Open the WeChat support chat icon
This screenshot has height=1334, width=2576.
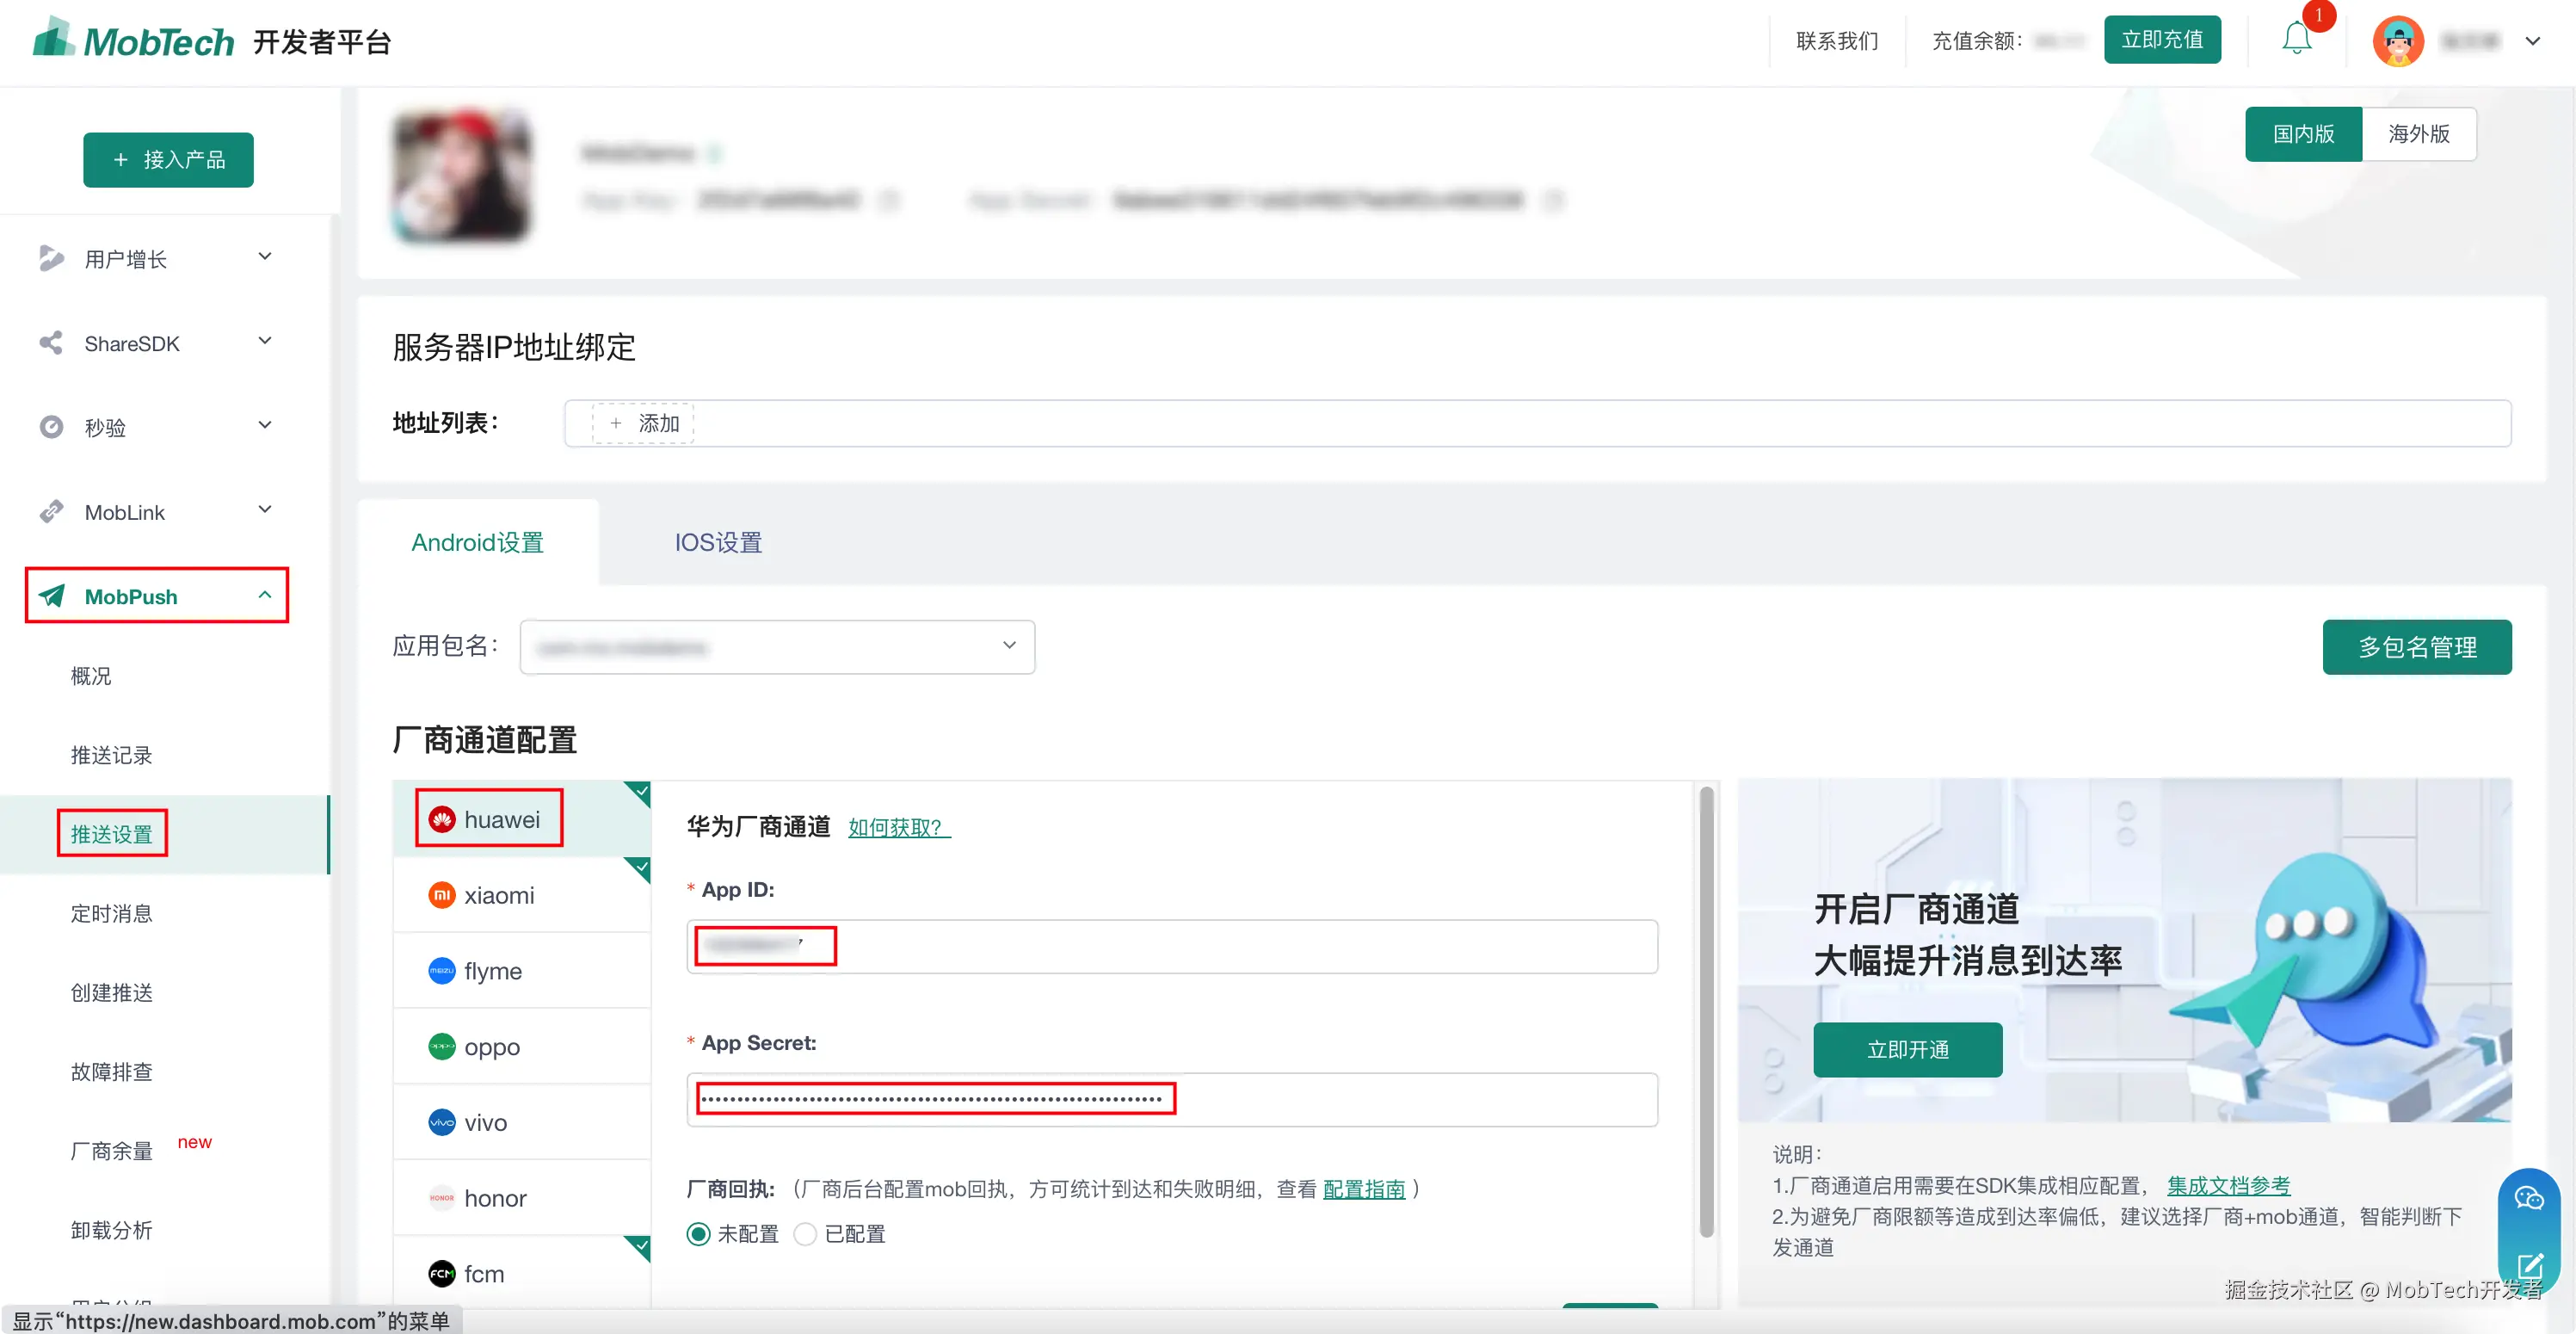point(2528,1198)
